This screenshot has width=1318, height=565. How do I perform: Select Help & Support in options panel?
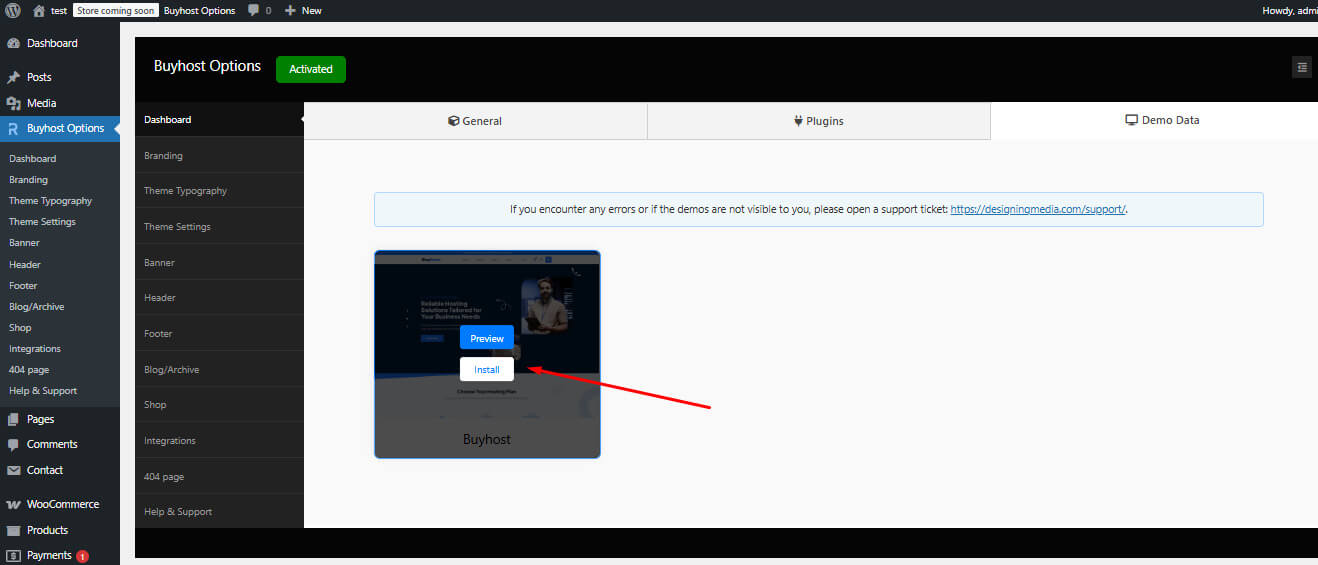[219, 511]
